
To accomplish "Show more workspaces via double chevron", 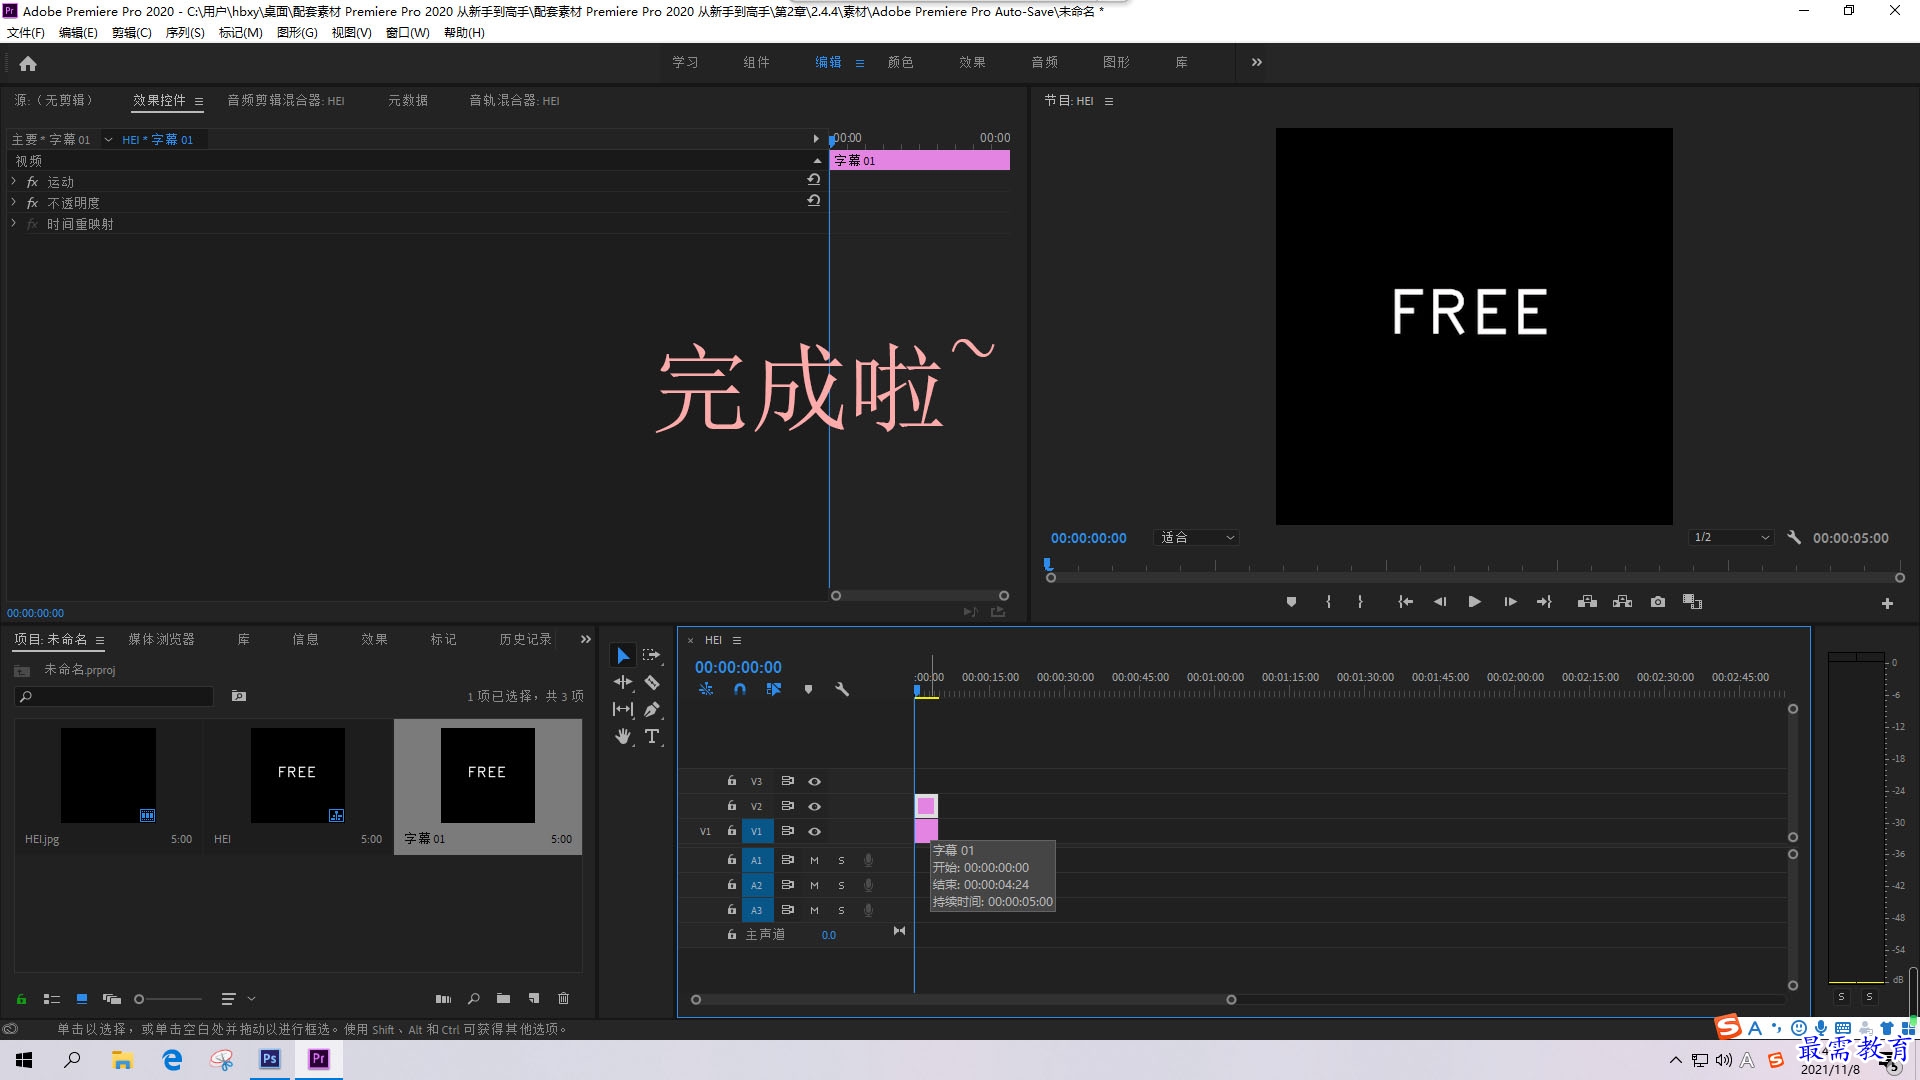I will click(1256, 62).
